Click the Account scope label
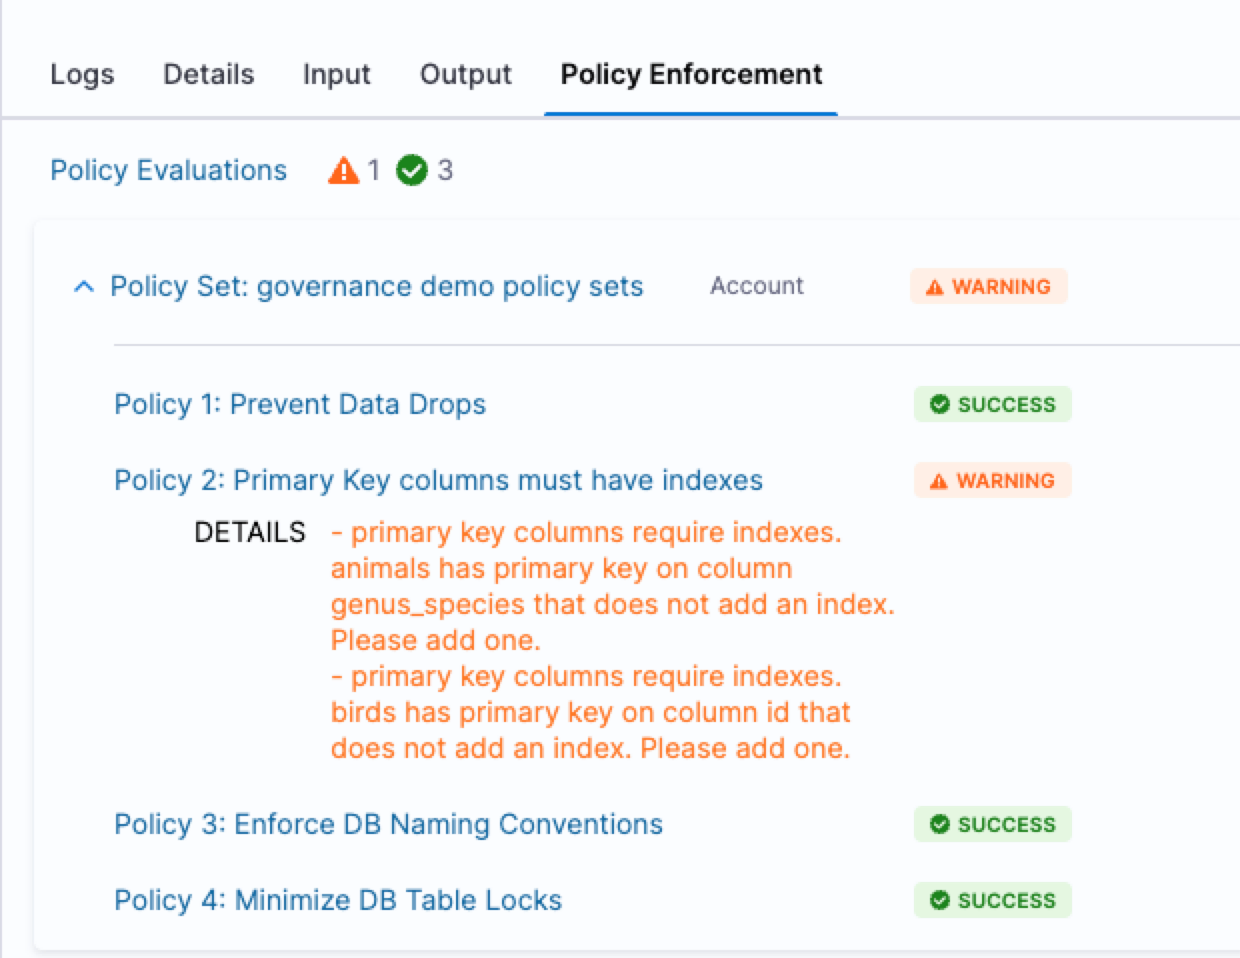The image size is (1240, 958). (757, 286)
